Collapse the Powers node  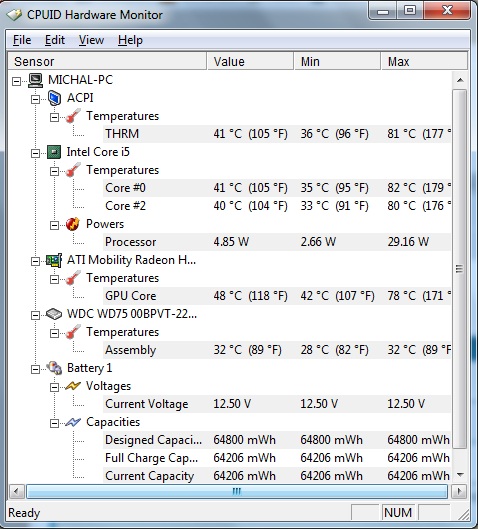pos(54,225)
